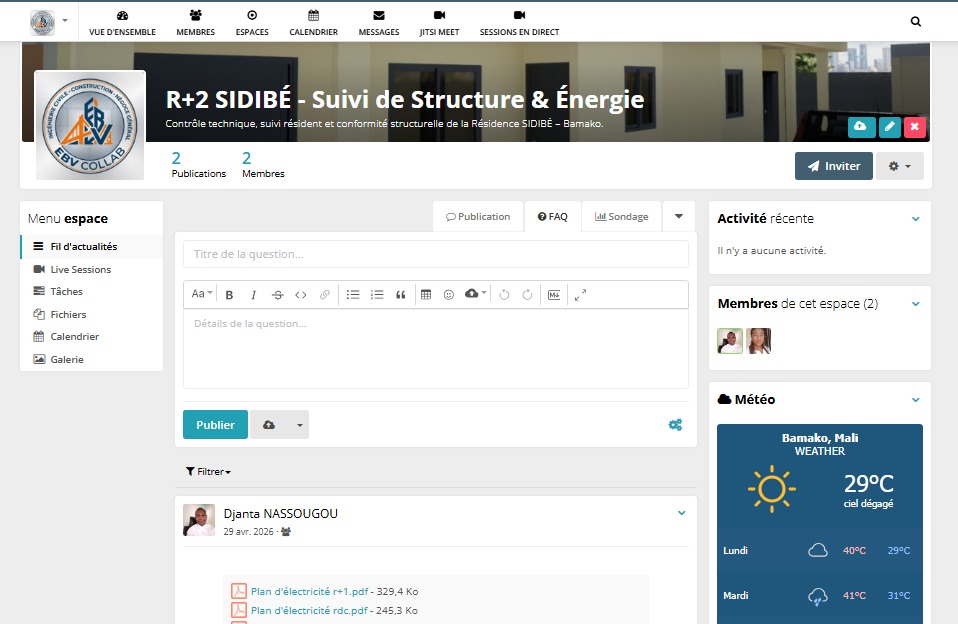Collapse the Membres de cet espace panel
Screen dimensions: 958x624
[x=915, y=304]
